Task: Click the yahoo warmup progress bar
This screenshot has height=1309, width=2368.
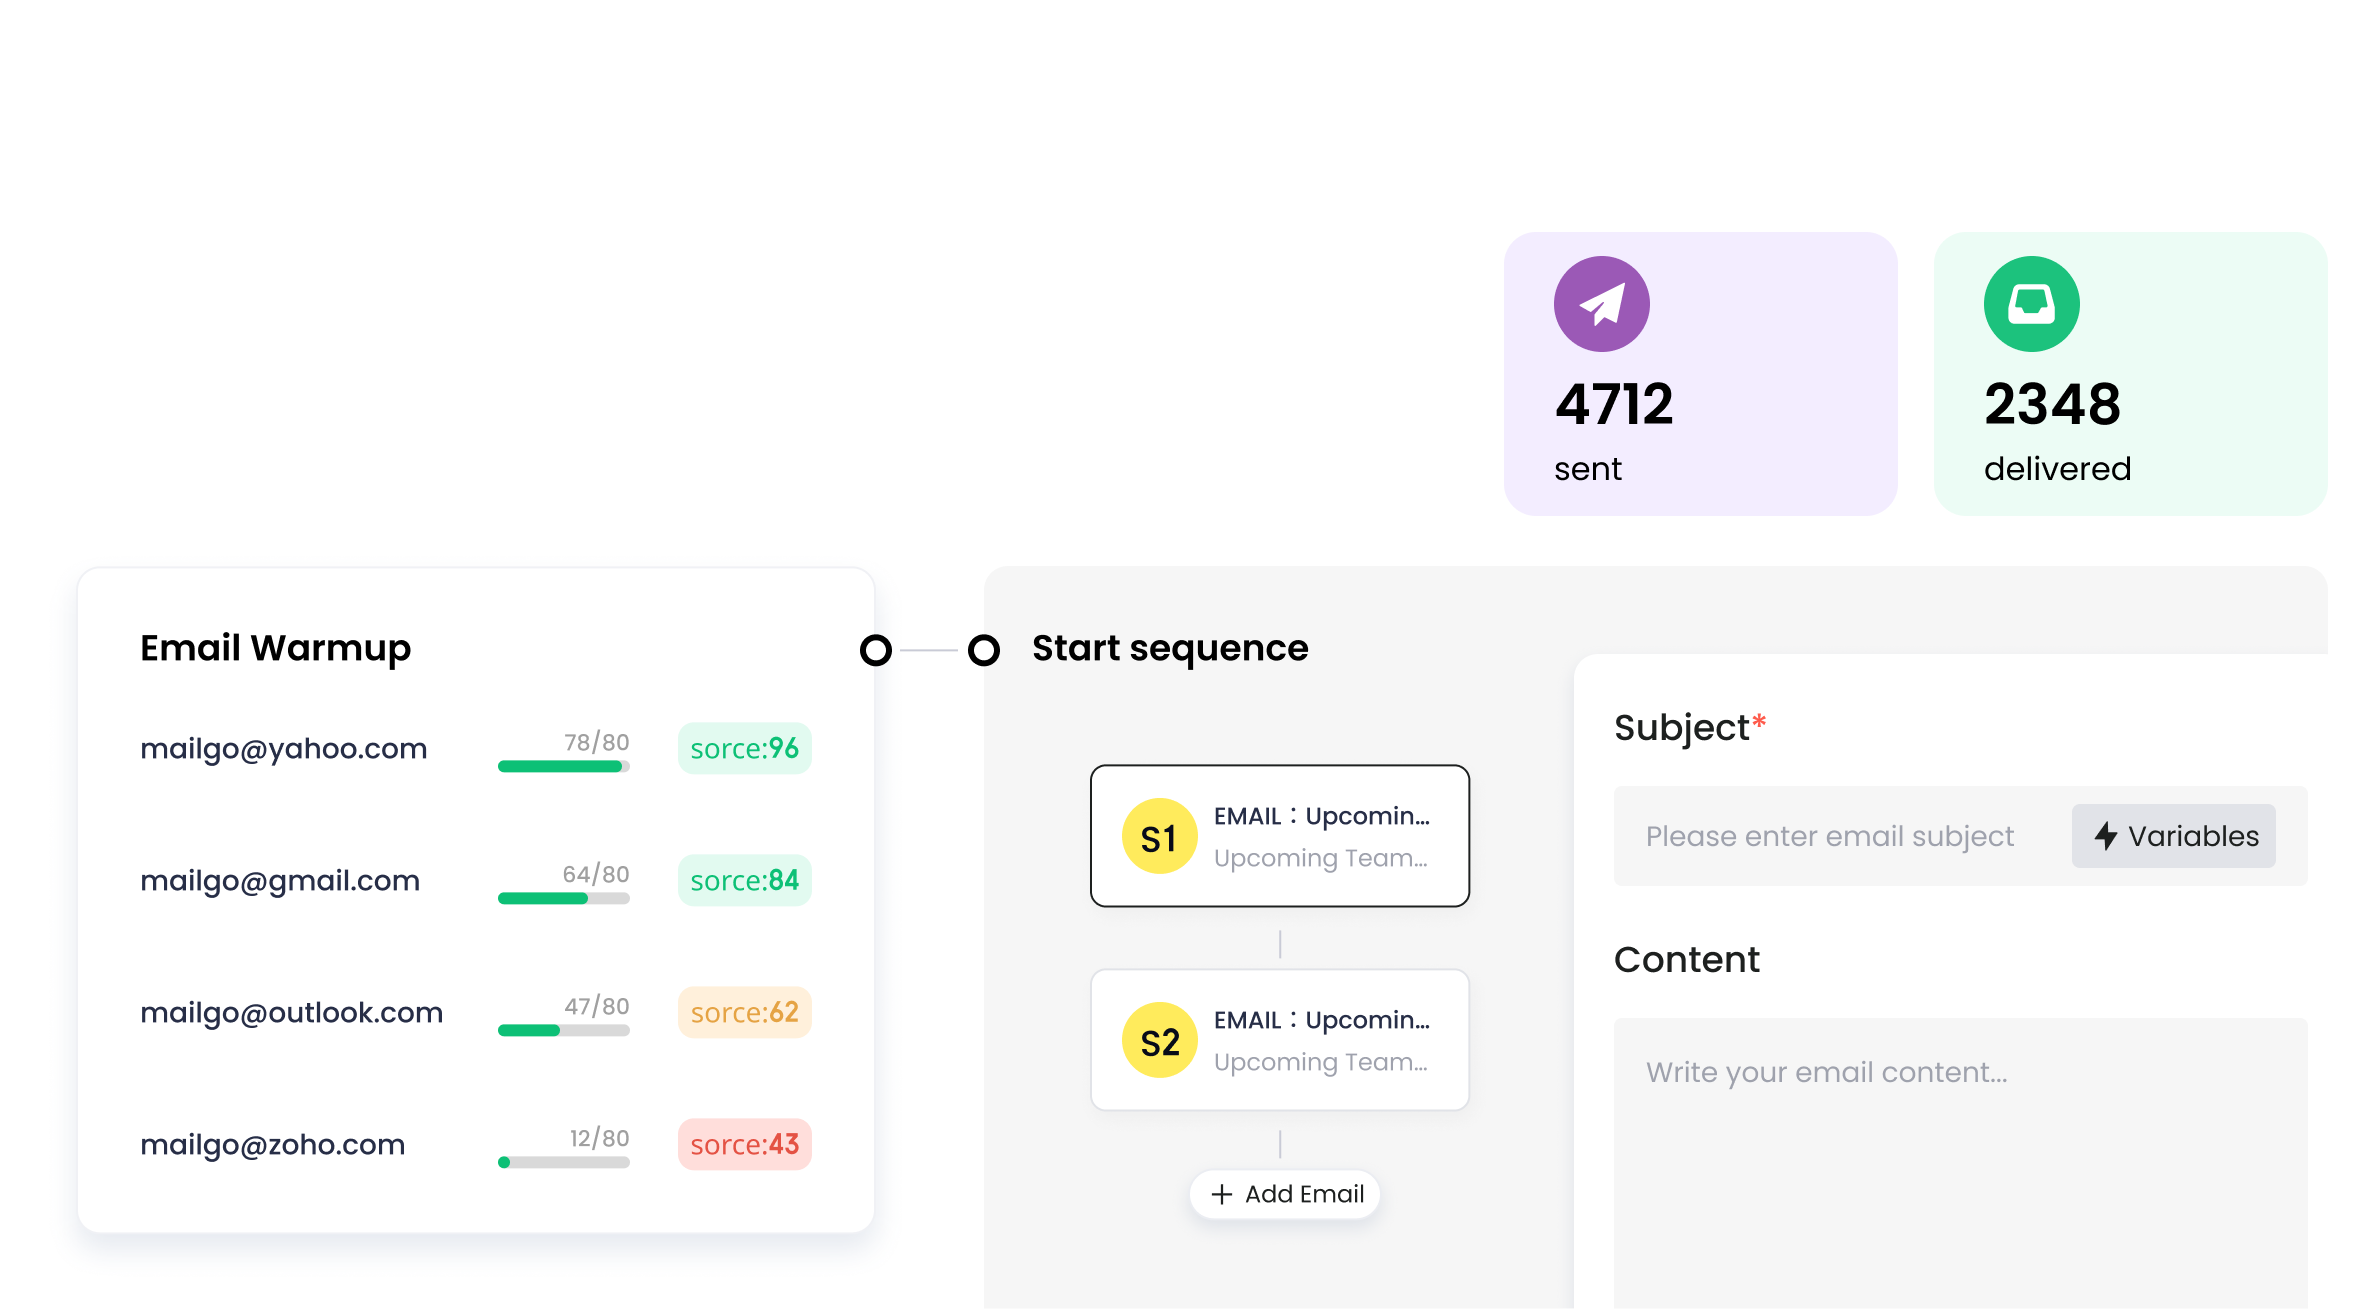Action: click(563, 767)
